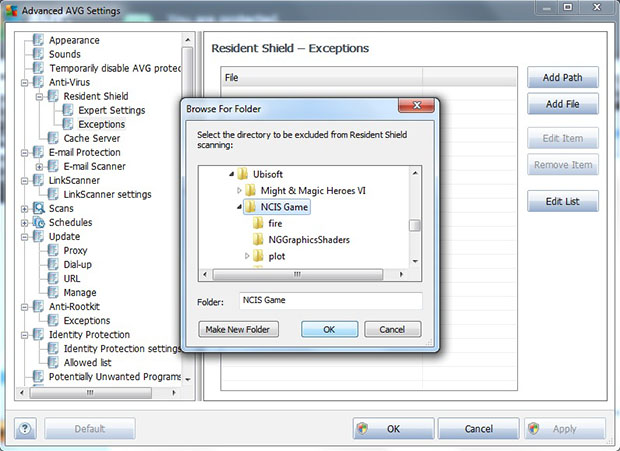
Task: Click the Cache Server page icon
Action: (x=53, y=138)
